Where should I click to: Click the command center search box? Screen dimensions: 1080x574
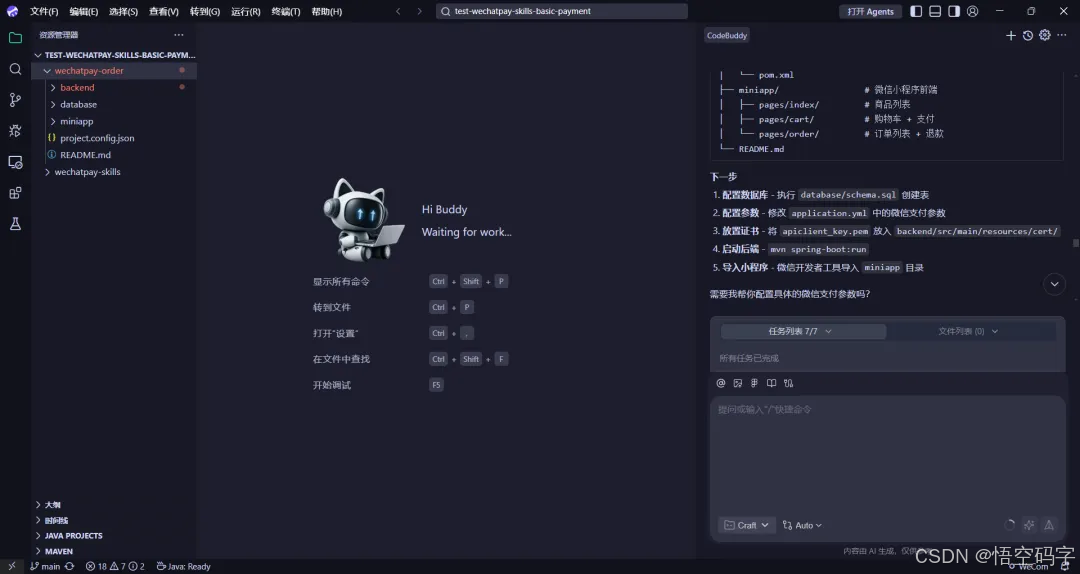click(562, 11)
